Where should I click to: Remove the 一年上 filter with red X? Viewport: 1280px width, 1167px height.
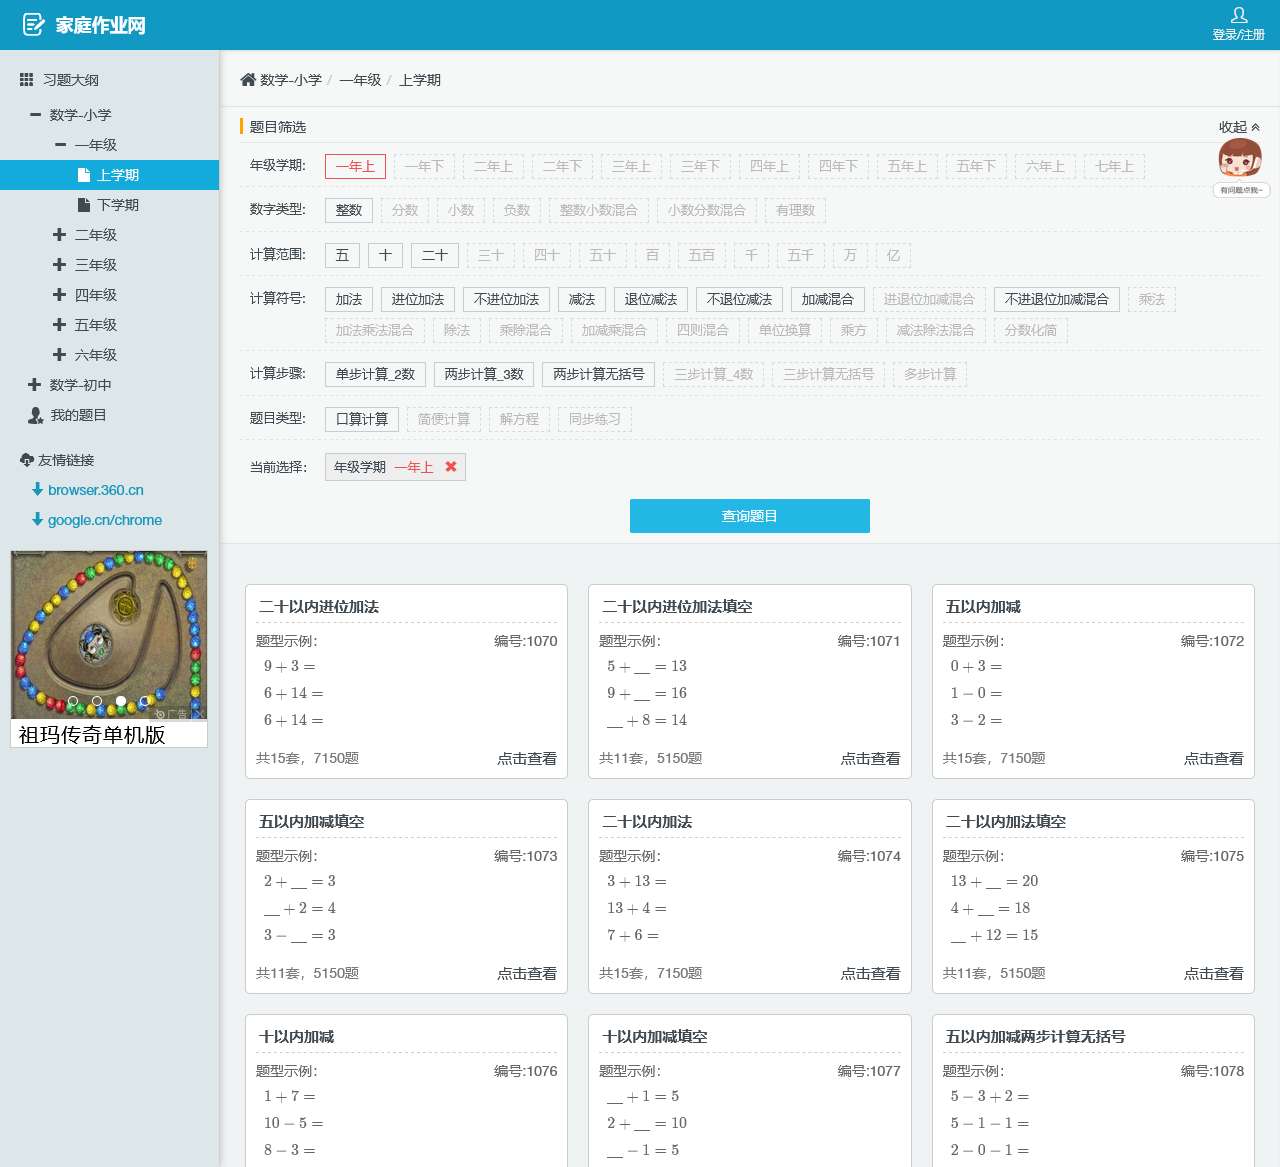point(451,467)
